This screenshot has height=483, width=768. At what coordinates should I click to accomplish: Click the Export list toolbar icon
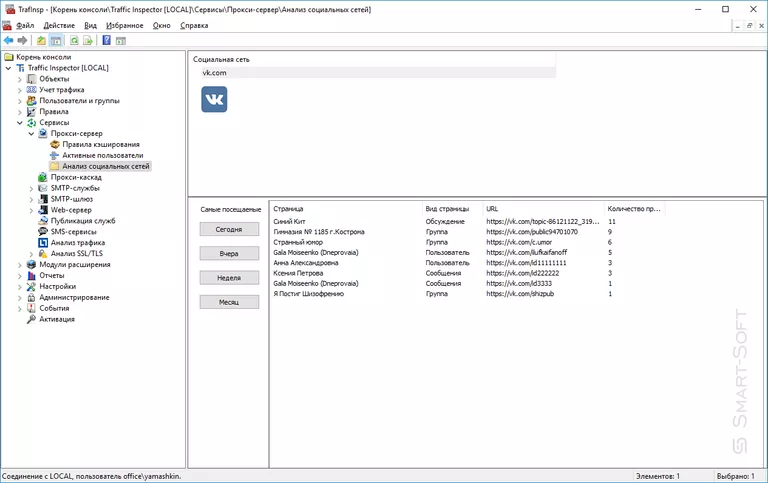point(88,41)
